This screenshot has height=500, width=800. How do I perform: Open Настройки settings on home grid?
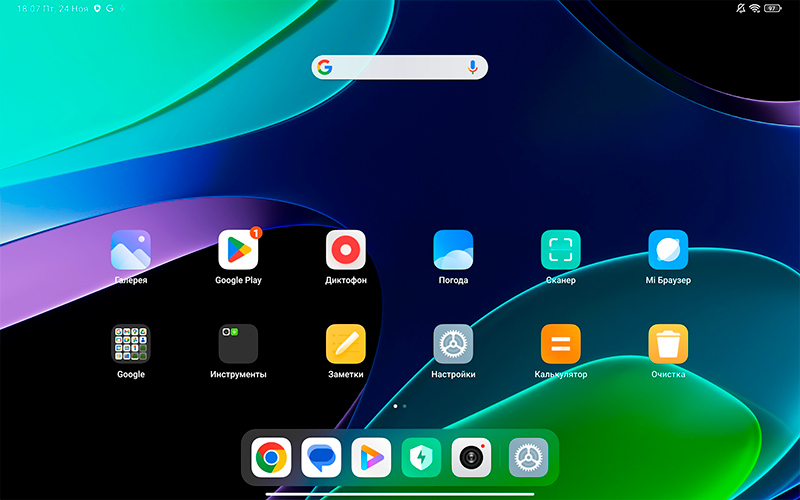tap(453, 344)
